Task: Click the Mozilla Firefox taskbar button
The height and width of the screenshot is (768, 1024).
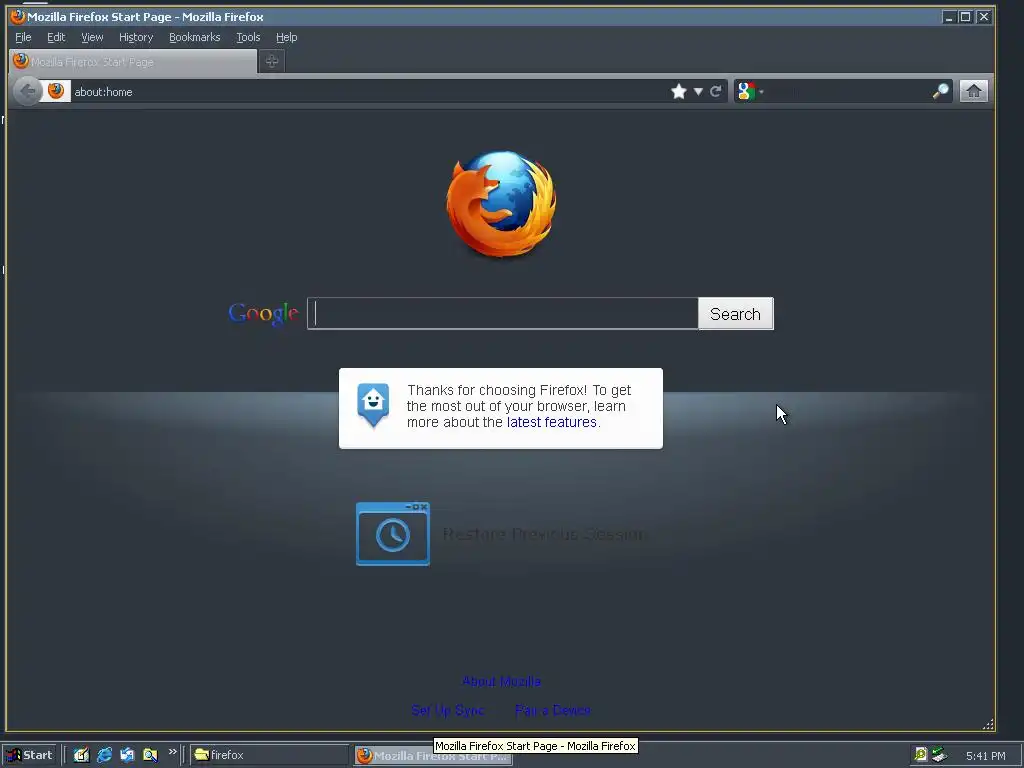Action: (432, 756)
